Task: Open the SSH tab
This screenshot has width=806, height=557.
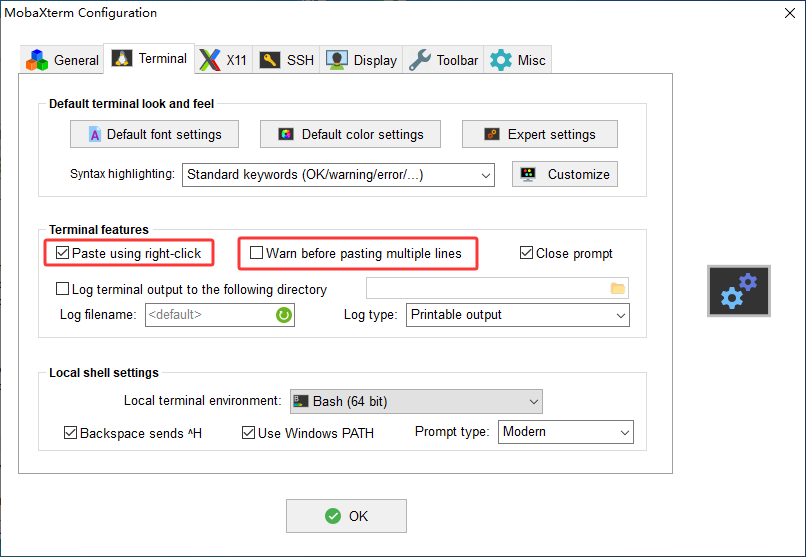Action: (286, 60)
